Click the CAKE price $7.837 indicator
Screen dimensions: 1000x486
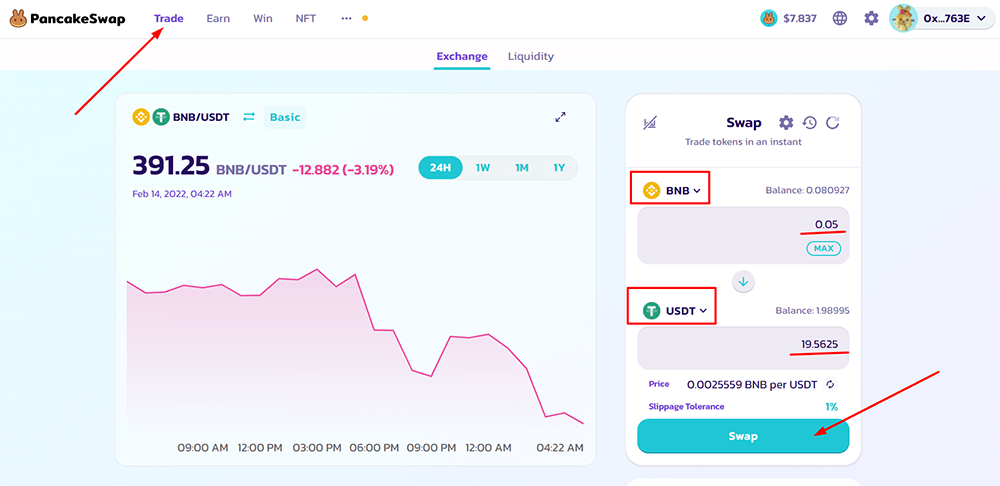[x=788, y=18]
